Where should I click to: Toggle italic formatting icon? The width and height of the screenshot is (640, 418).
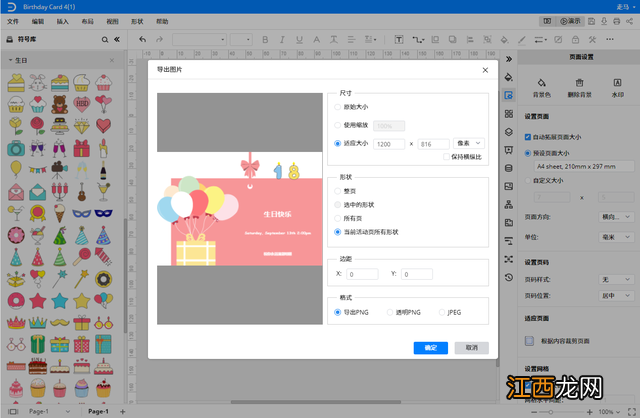coord(282,40)
